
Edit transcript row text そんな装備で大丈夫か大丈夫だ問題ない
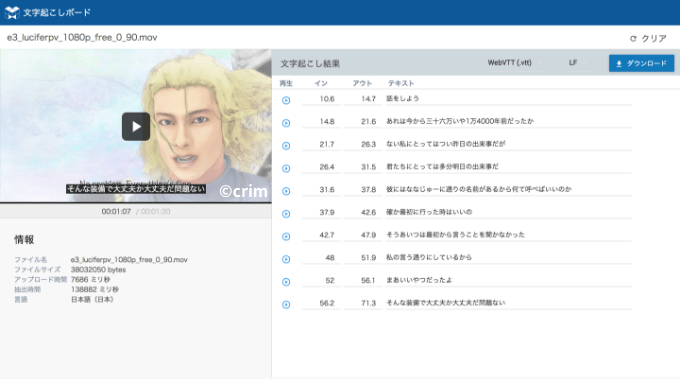(508, 303)
